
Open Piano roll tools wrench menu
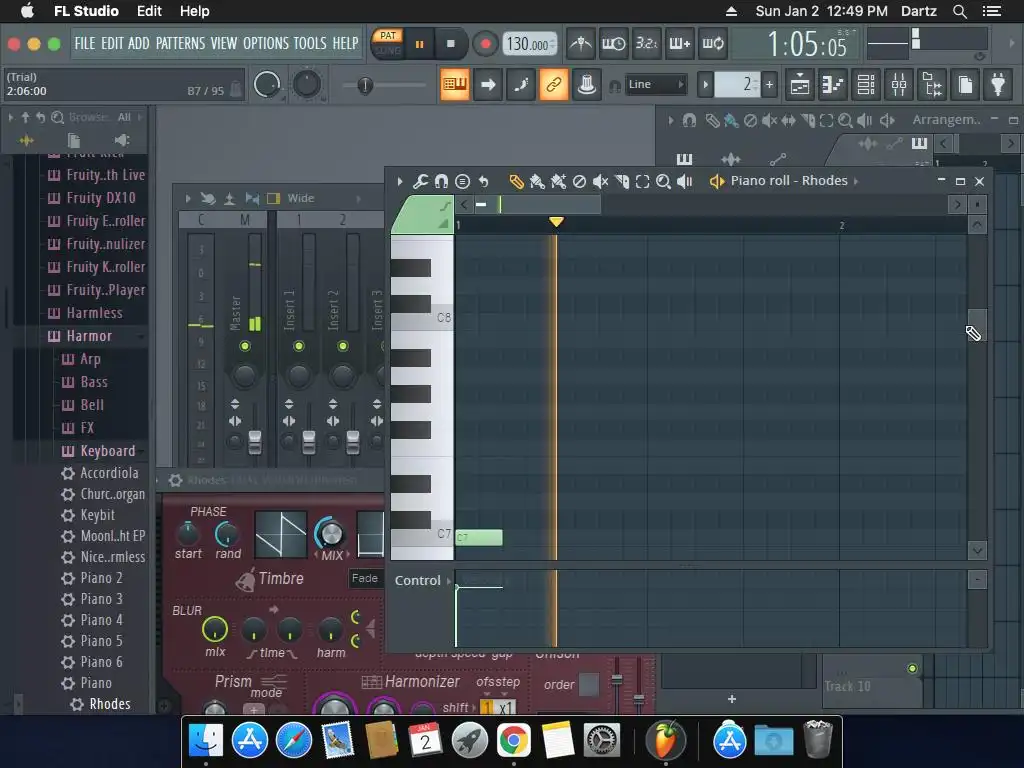point(421,182)
